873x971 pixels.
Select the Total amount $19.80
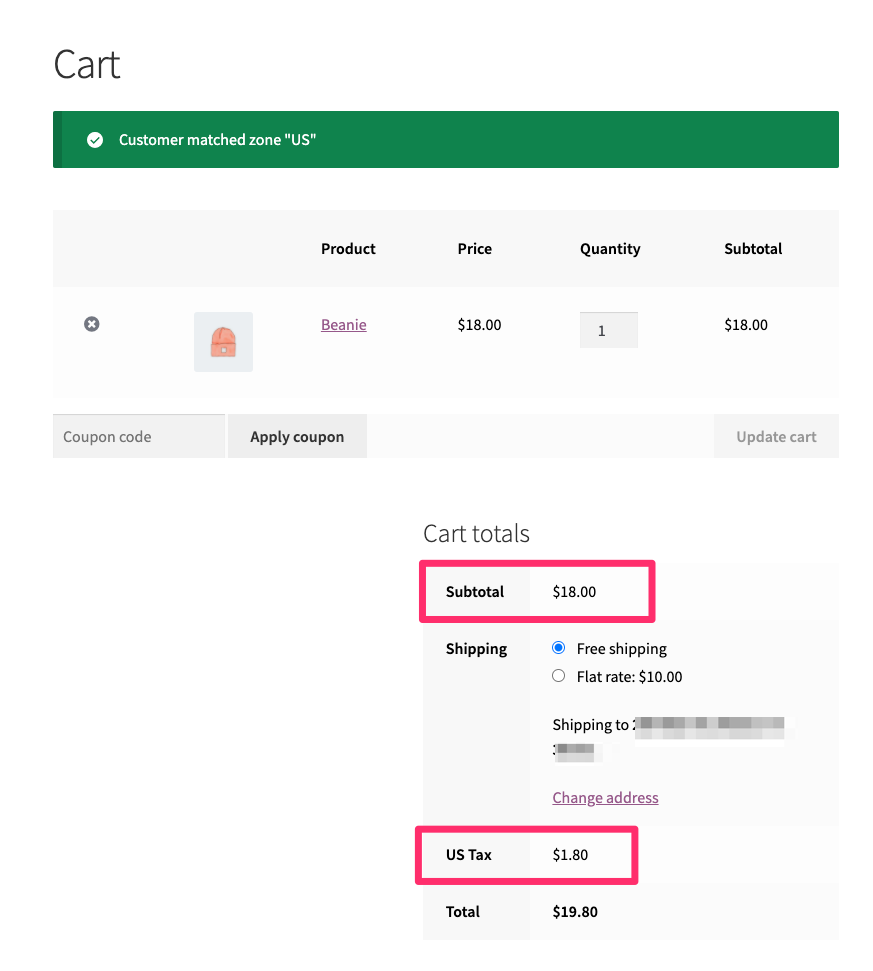point(574,911)
